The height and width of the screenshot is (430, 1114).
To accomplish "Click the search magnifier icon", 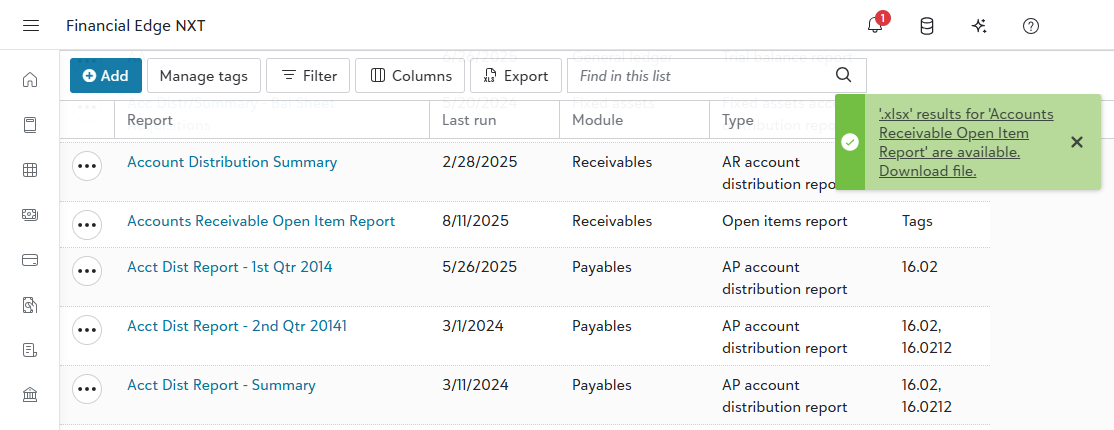I will click(x=843, y=75).
